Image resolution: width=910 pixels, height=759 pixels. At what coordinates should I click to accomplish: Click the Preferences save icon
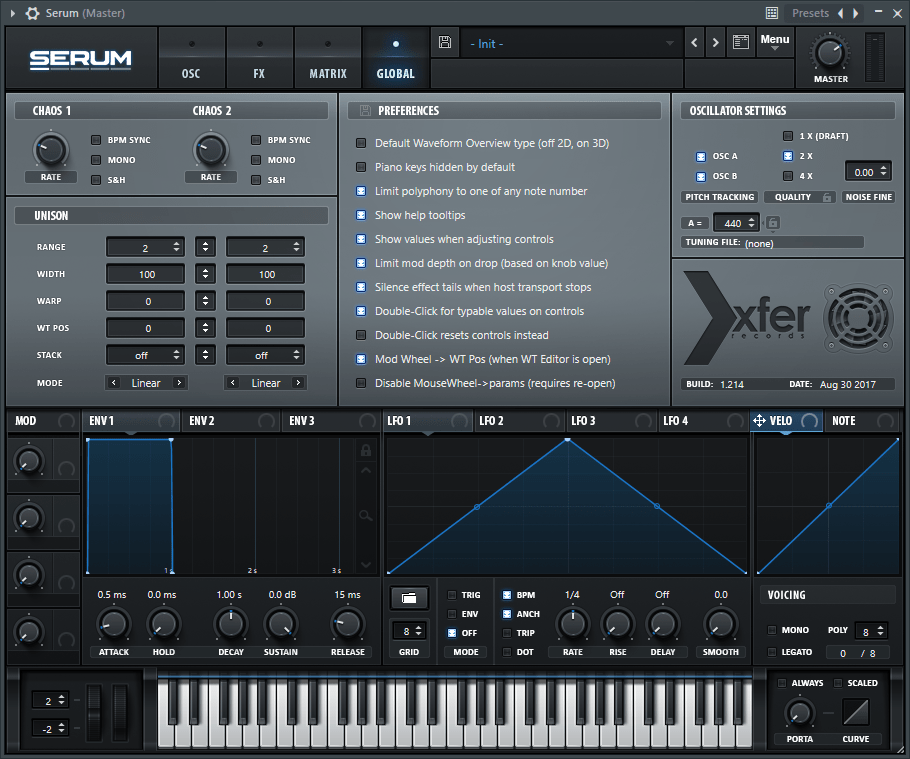pos(365,110)
